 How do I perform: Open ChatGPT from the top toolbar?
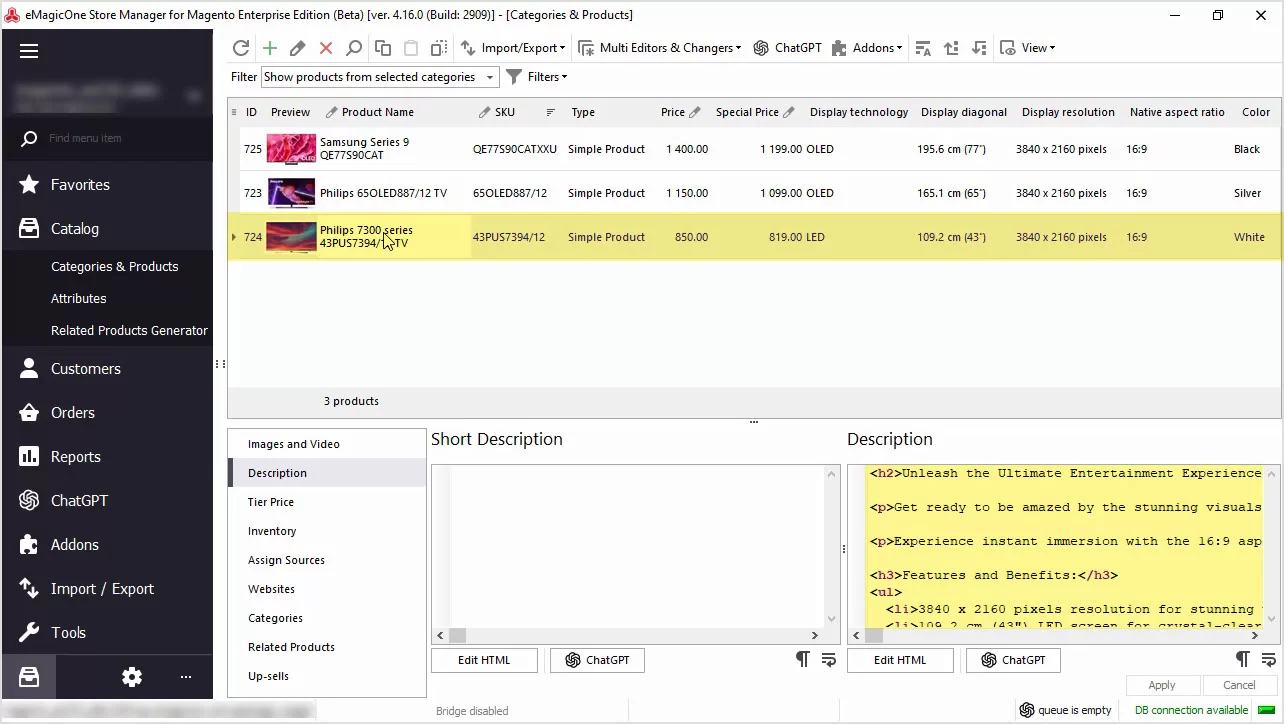[787, 48]
